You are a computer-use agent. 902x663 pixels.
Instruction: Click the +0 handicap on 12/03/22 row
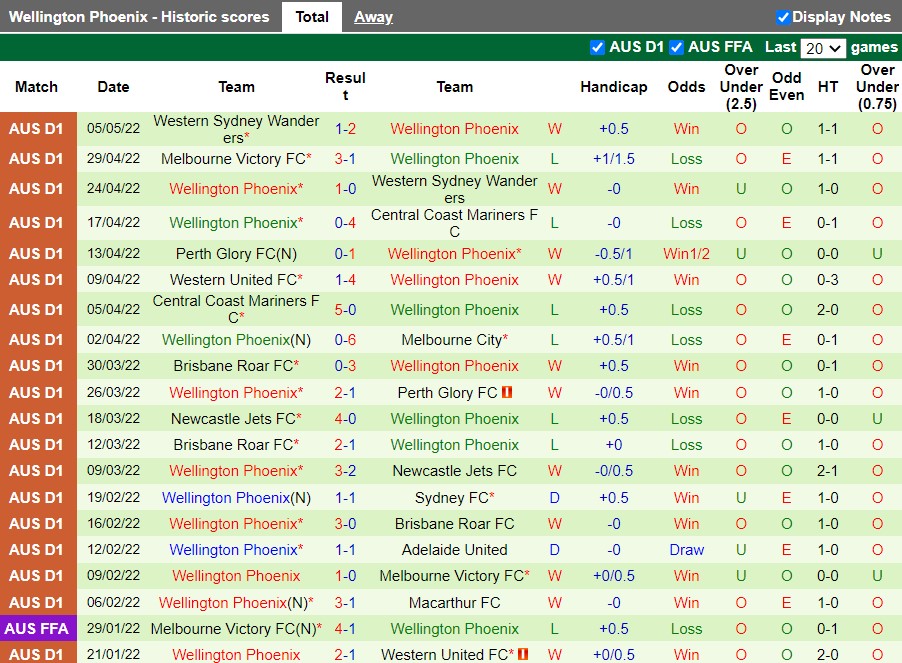tap(614, 444)
